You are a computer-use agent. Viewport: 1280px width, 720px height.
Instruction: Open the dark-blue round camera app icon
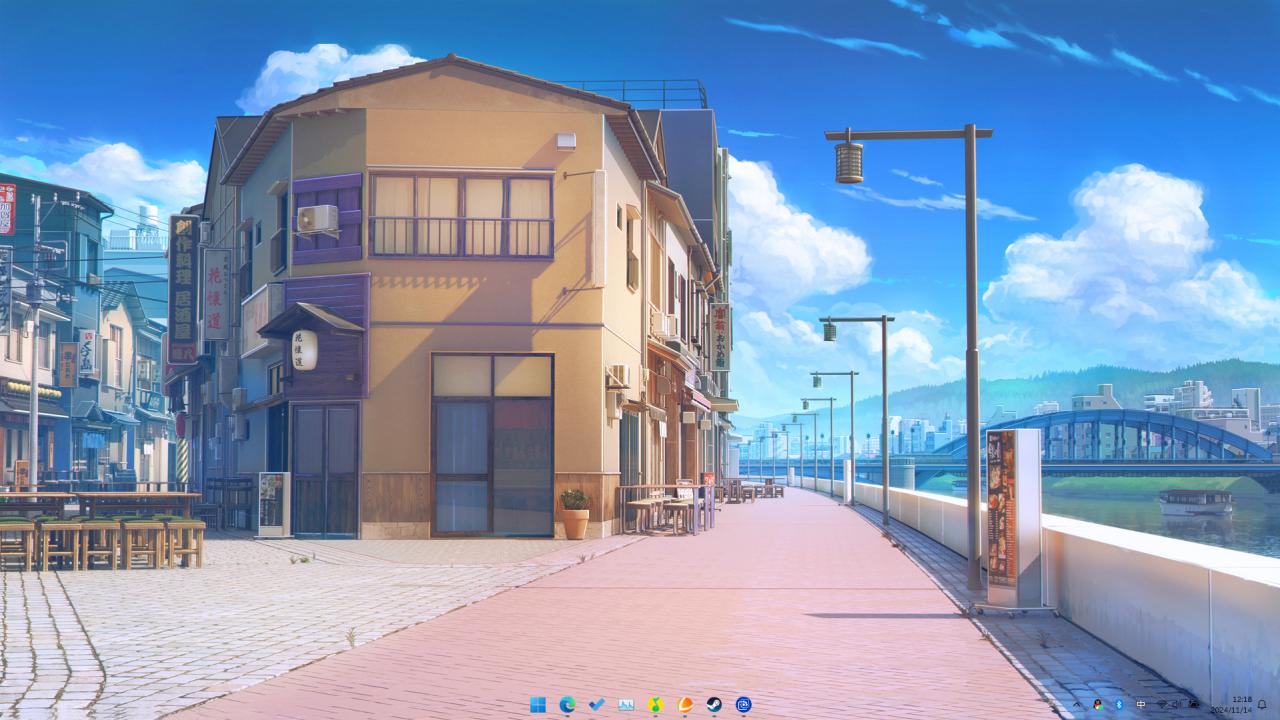743,705
